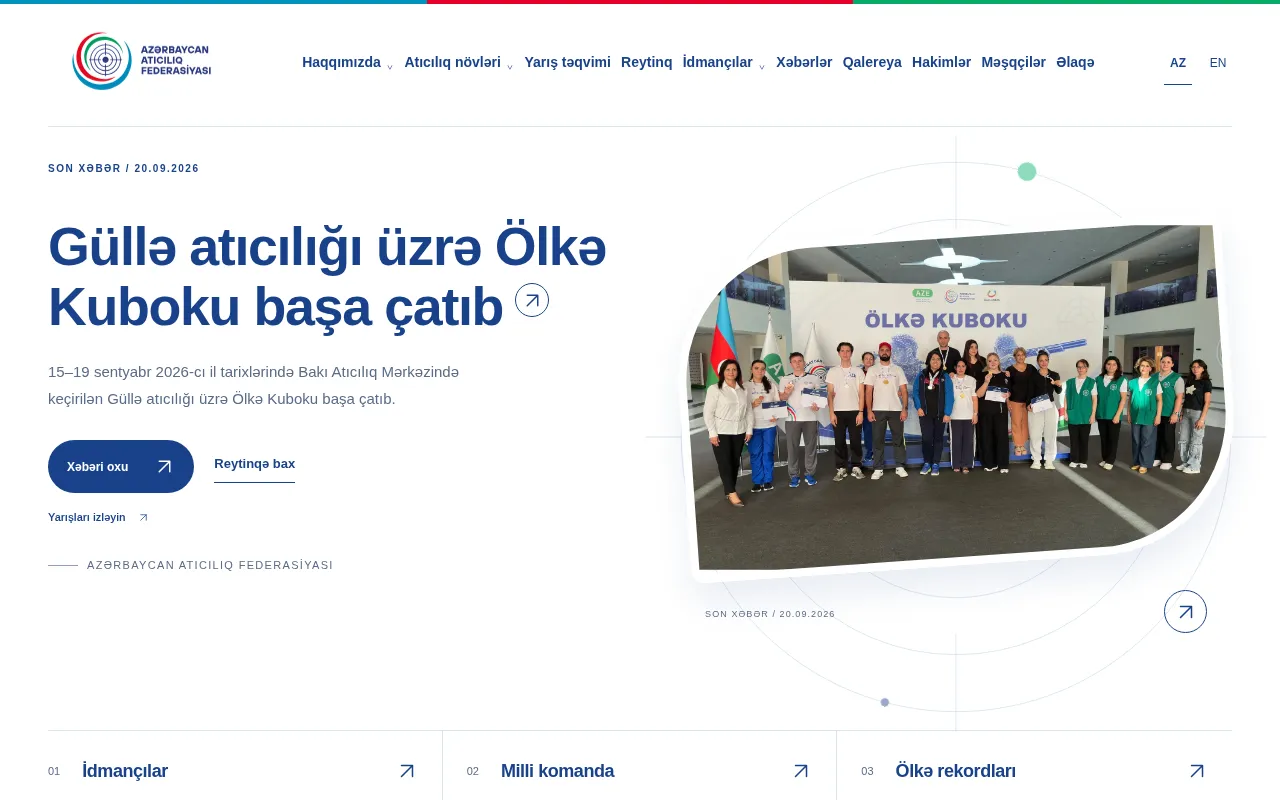Click the SON XƏBƏR / 20.09.2026 label above headline
The height and width of the screenshot is (800, 1280).
(124, 169)
